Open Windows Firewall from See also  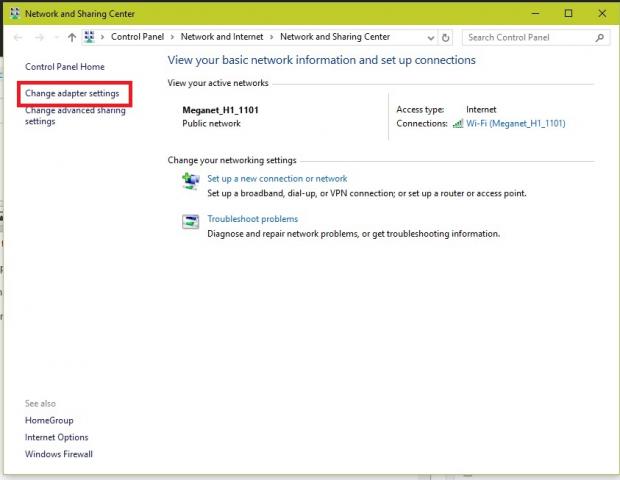(59, 454)
